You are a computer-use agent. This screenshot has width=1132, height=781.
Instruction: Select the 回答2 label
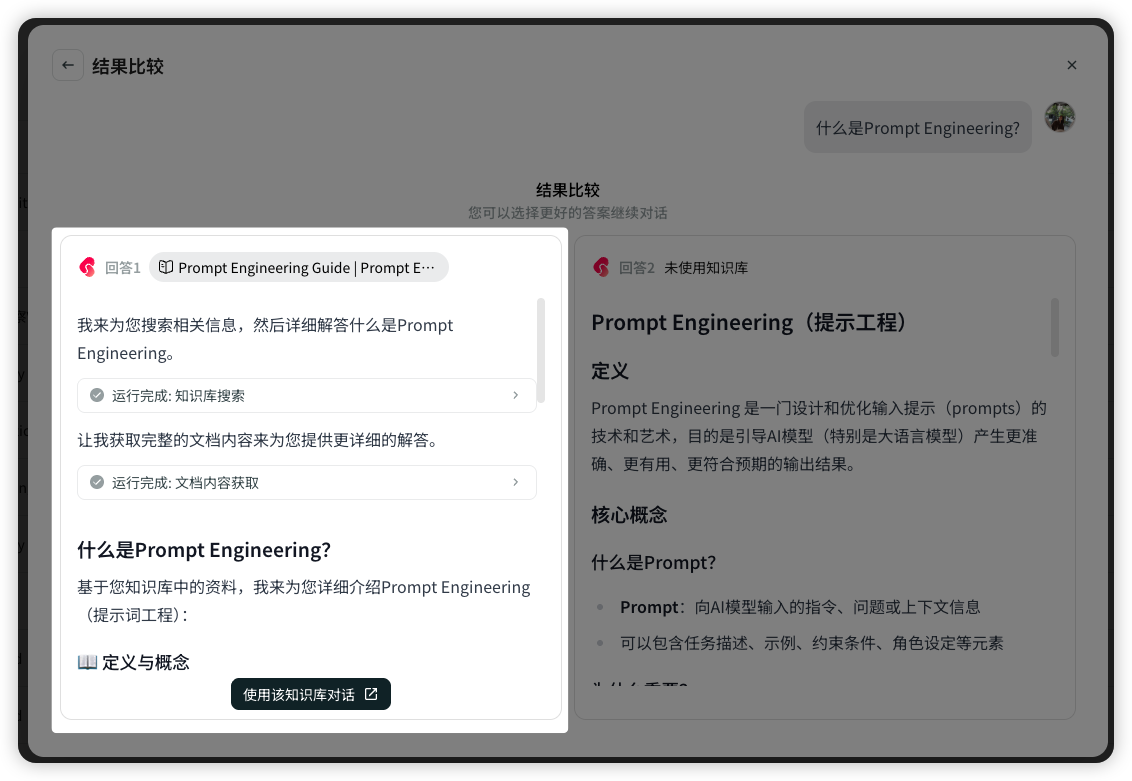pos(636,268)
